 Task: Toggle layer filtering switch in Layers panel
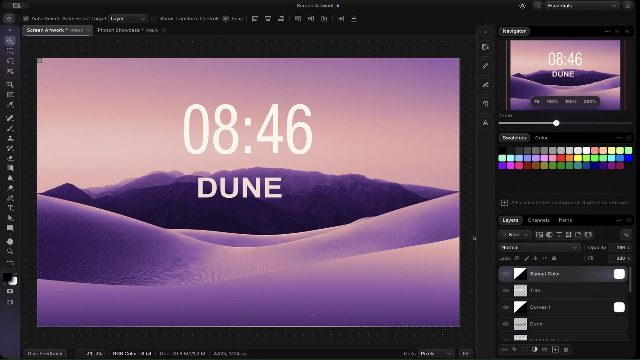(x=627, y=235)
